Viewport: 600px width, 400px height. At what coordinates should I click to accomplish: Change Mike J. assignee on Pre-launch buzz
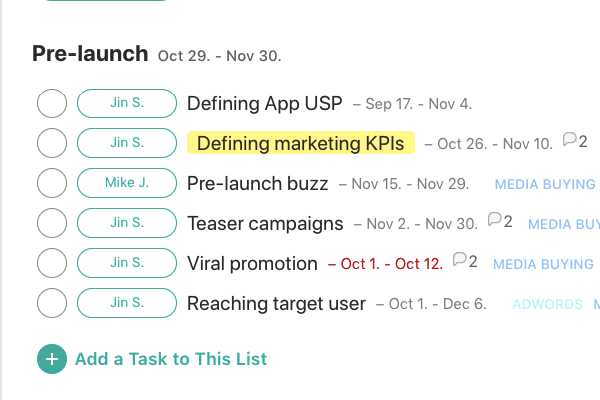(x=127, y=183)
